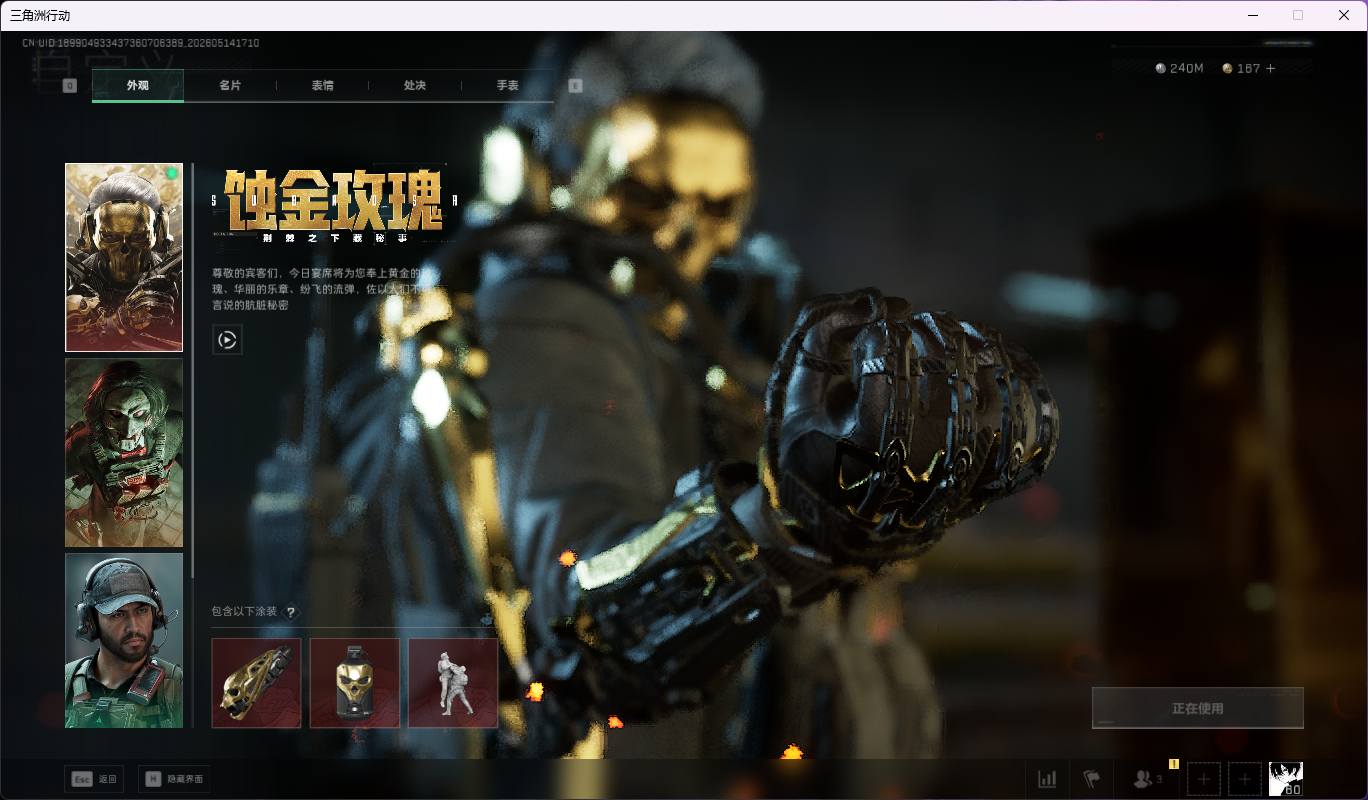
Task: Click the E next-tab key hint
Action: [575, 86]
